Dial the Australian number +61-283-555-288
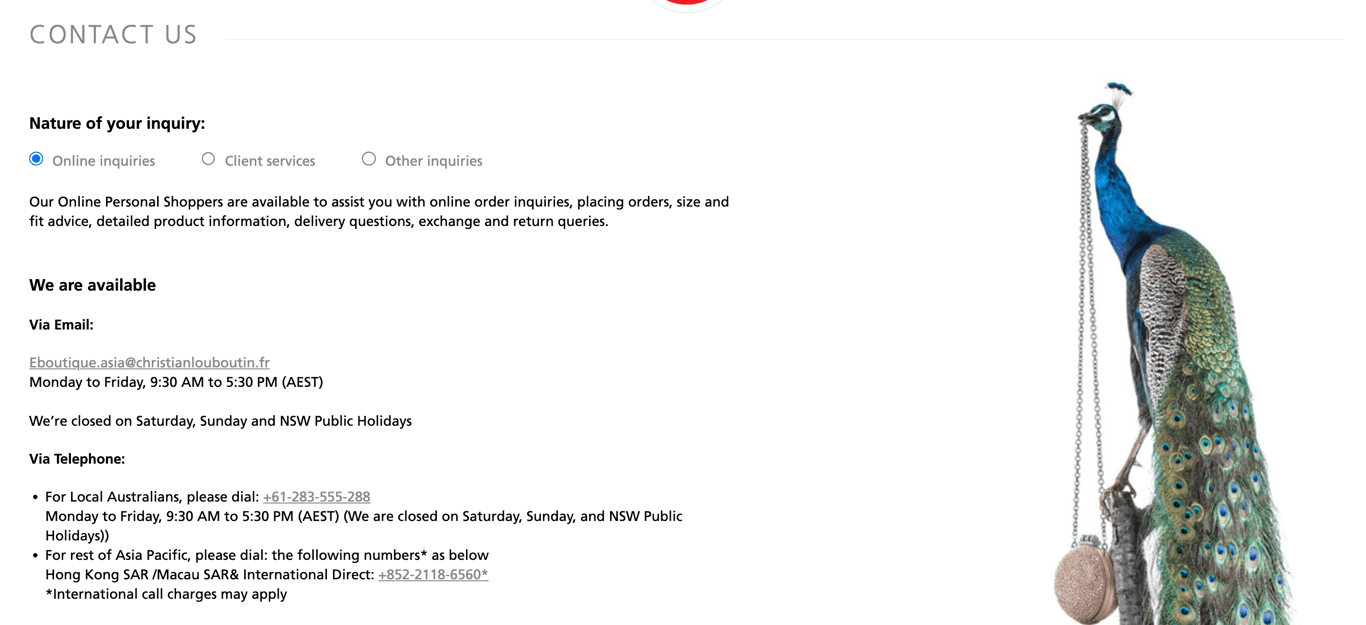The height and width of the screenshot is (625, 1366). point(316,497)
